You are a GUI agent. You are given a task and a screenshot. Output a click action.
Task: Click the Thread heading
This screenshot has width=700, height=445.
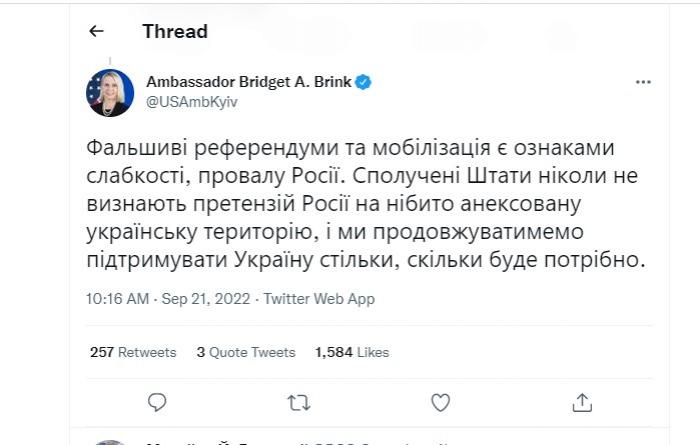[175, 31]
